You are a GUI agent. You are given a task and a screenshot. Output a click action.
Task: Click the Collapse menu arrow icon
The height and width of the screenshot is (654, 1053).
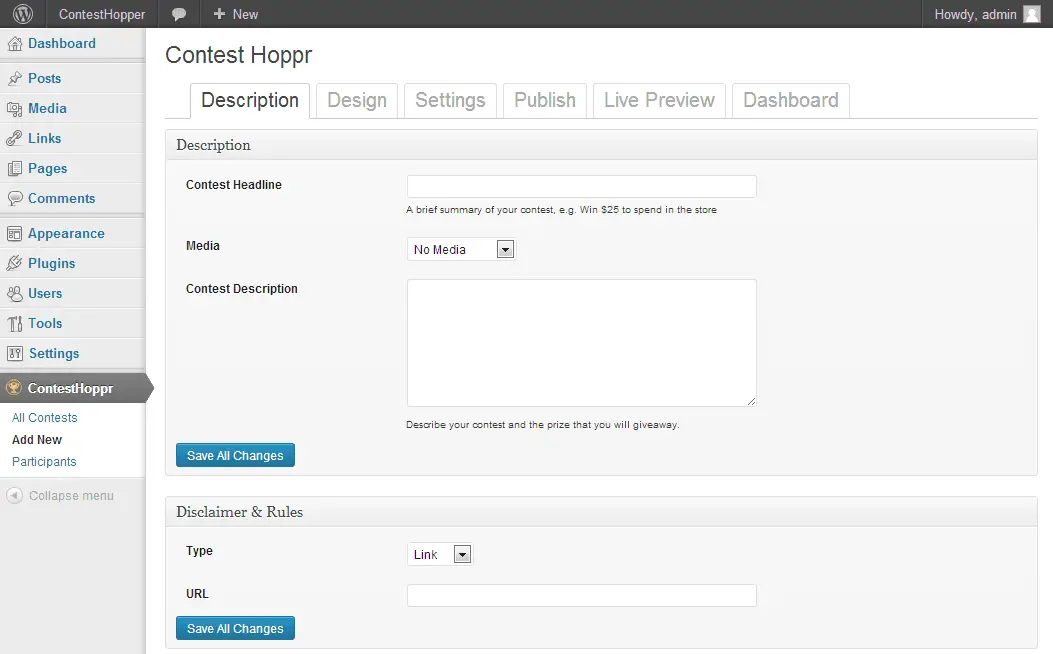click(x=15, y=496)
